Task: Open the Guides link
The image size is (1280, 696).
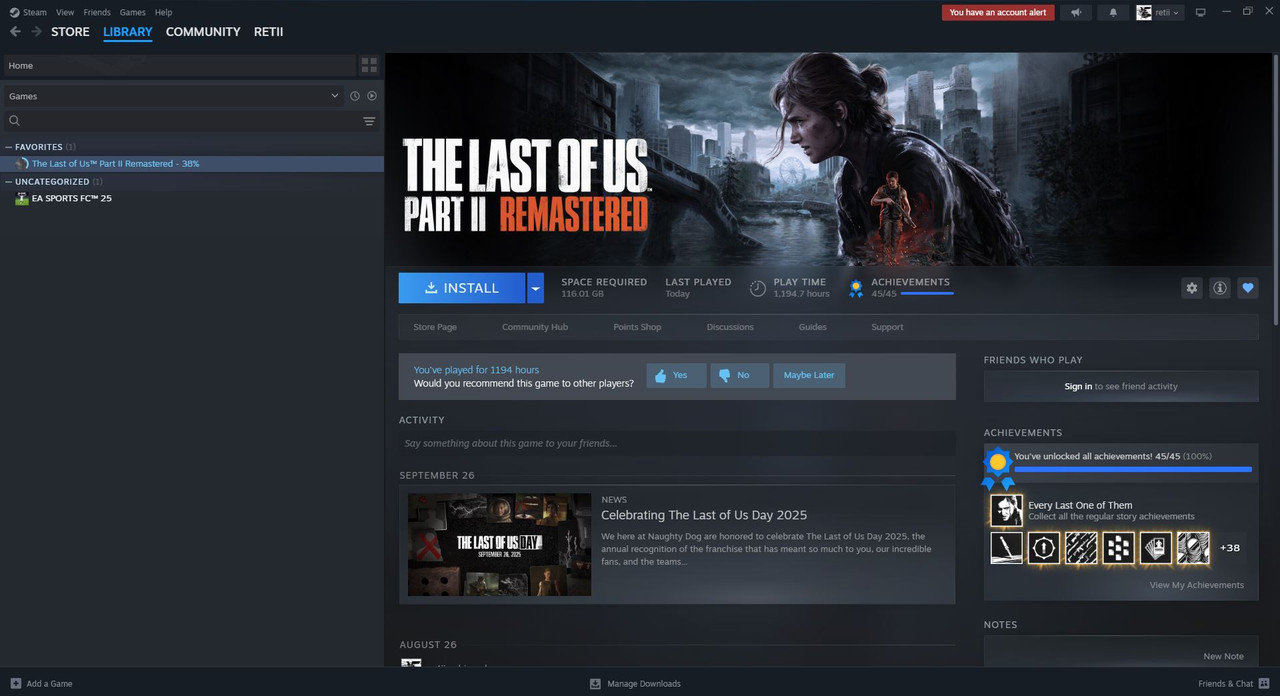Action: point(812,327)
